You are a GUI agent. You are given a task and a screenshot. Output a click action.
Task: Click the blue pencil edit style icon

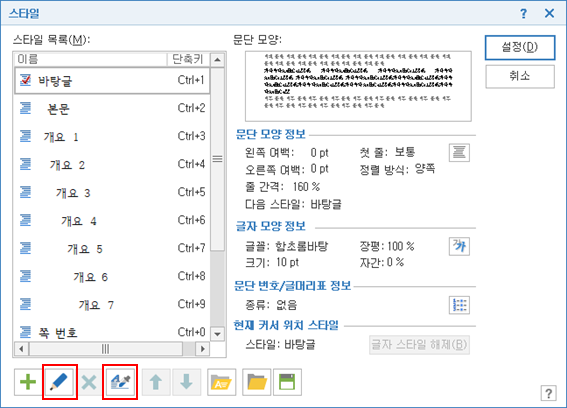pyautogui.click(x=60, y=382)
